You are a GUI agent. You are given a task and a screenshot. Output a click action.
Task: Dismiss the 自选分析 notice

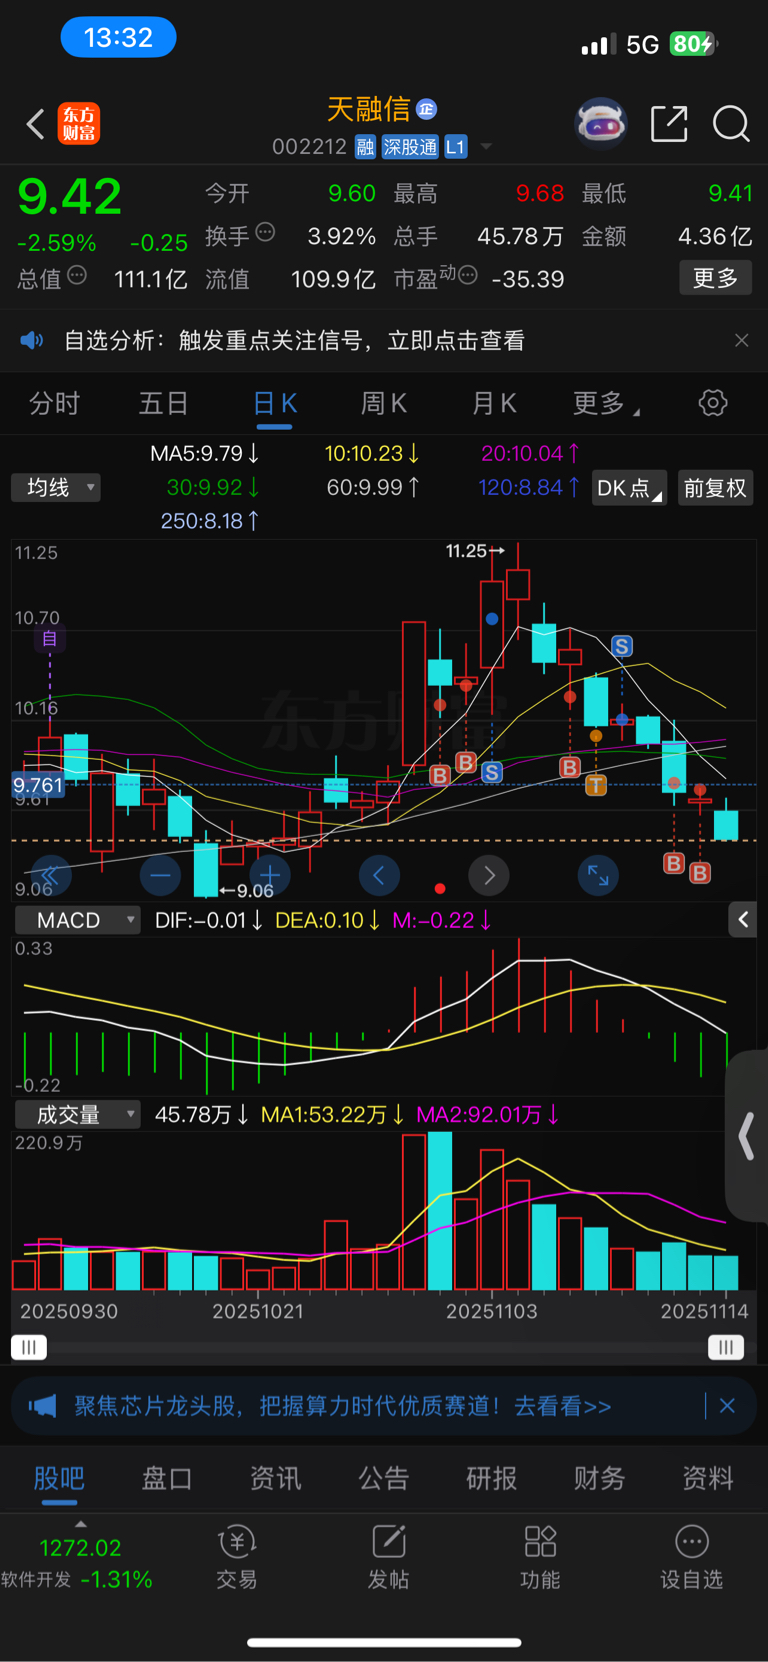(x=741, y=341)
